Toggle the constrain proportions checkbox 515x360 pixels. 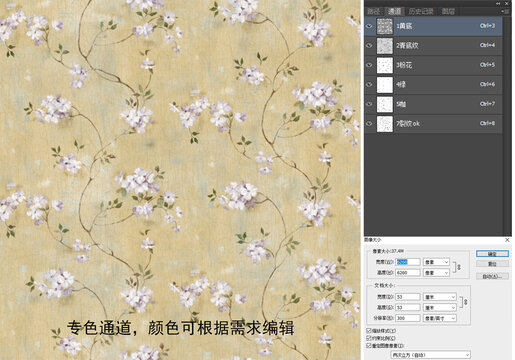pyautogui.click(x=369, y=338)
